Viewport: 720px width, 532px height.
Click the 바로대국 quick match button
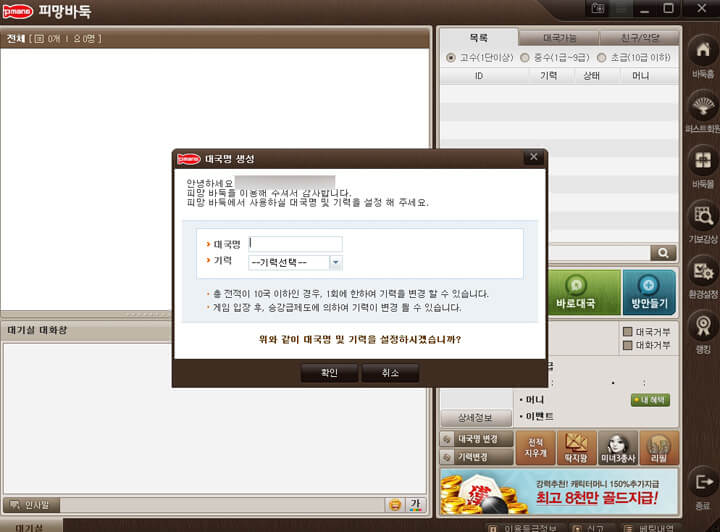tap(584, 292)
